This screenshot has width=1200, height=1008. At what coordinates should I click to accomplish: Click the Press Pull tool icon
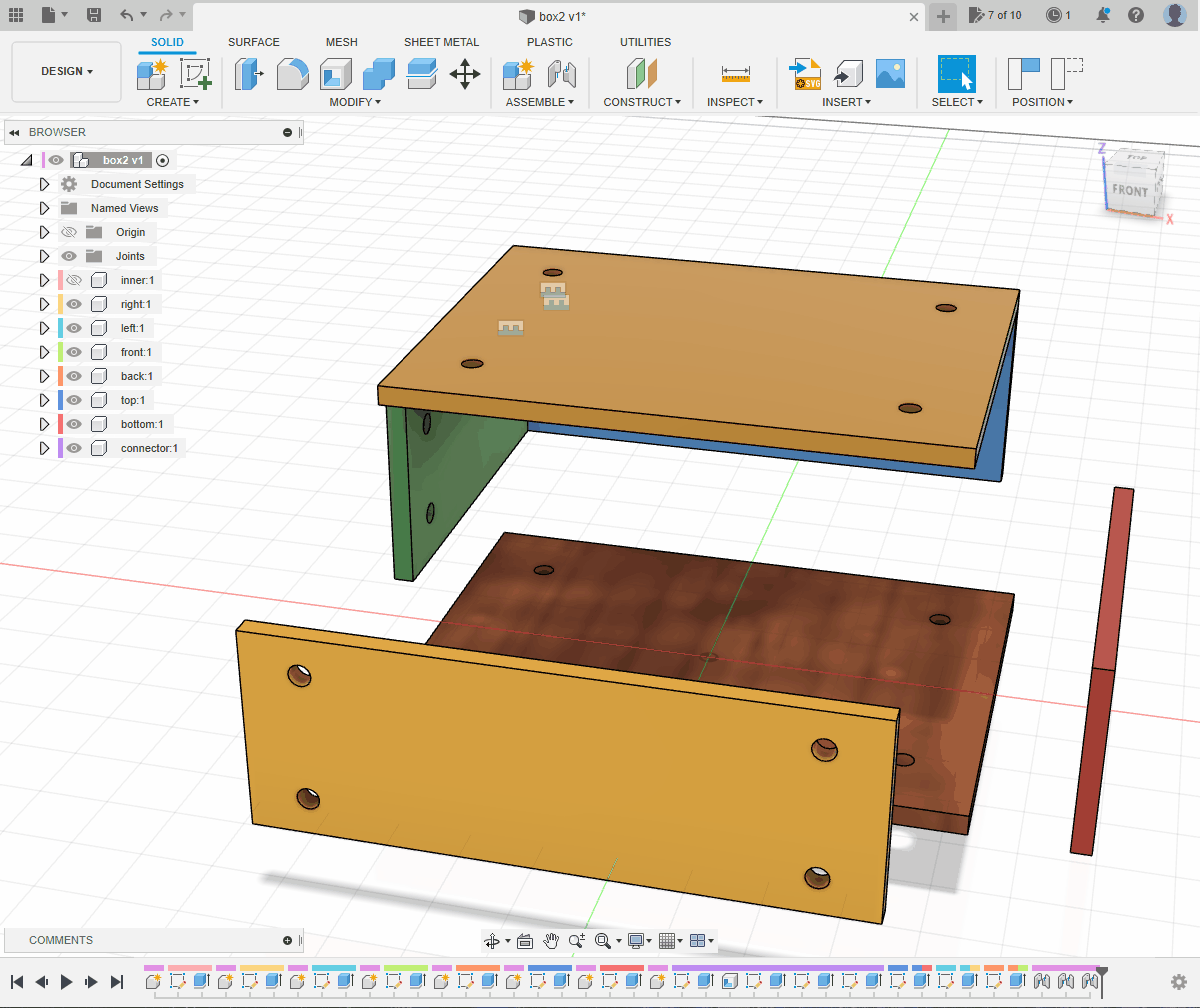[x=249, y=74]
